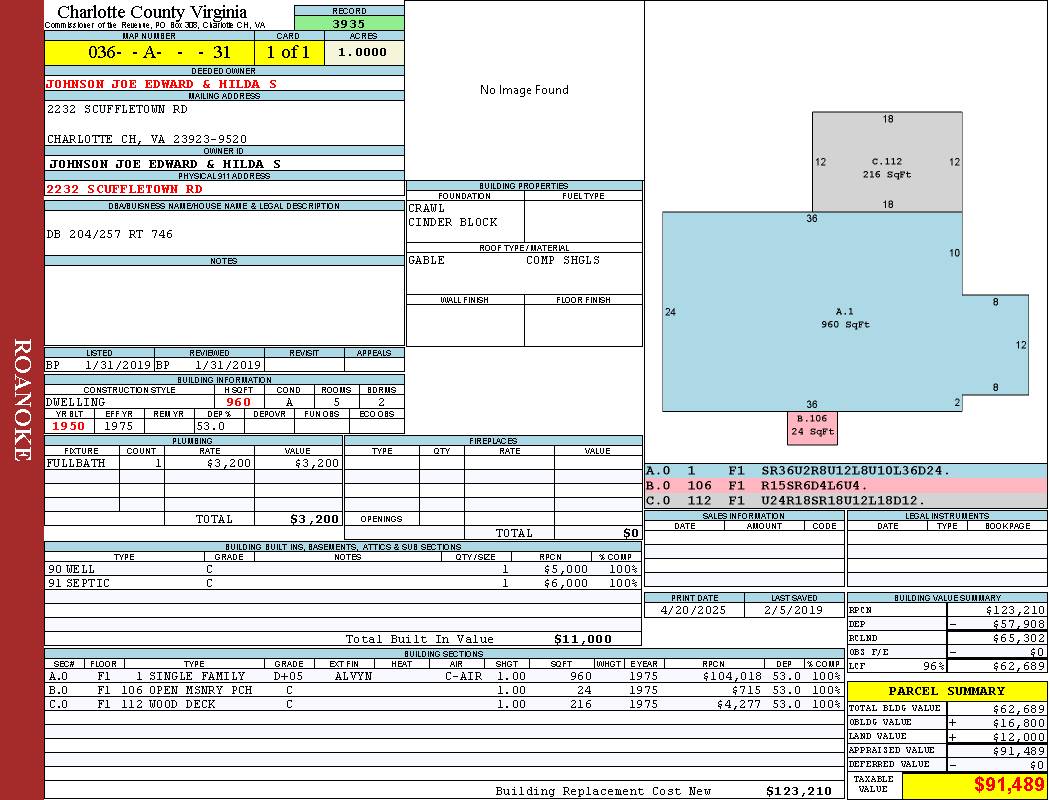
Task: Select physical 911 address 2232 SCUFFLETOWN RD in red
Action: [125, 189]
